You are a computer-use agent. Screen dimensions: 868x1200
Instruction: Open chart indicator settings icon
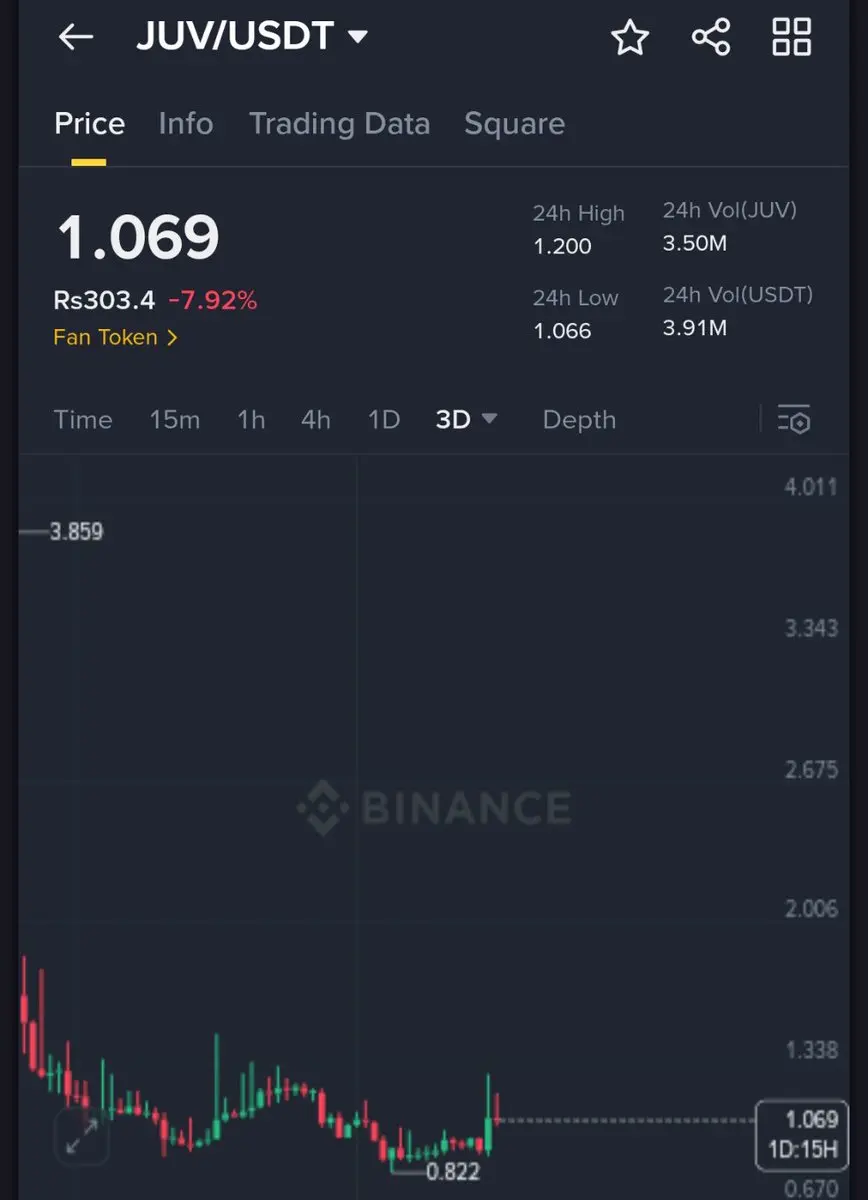(x=794, y=420)
